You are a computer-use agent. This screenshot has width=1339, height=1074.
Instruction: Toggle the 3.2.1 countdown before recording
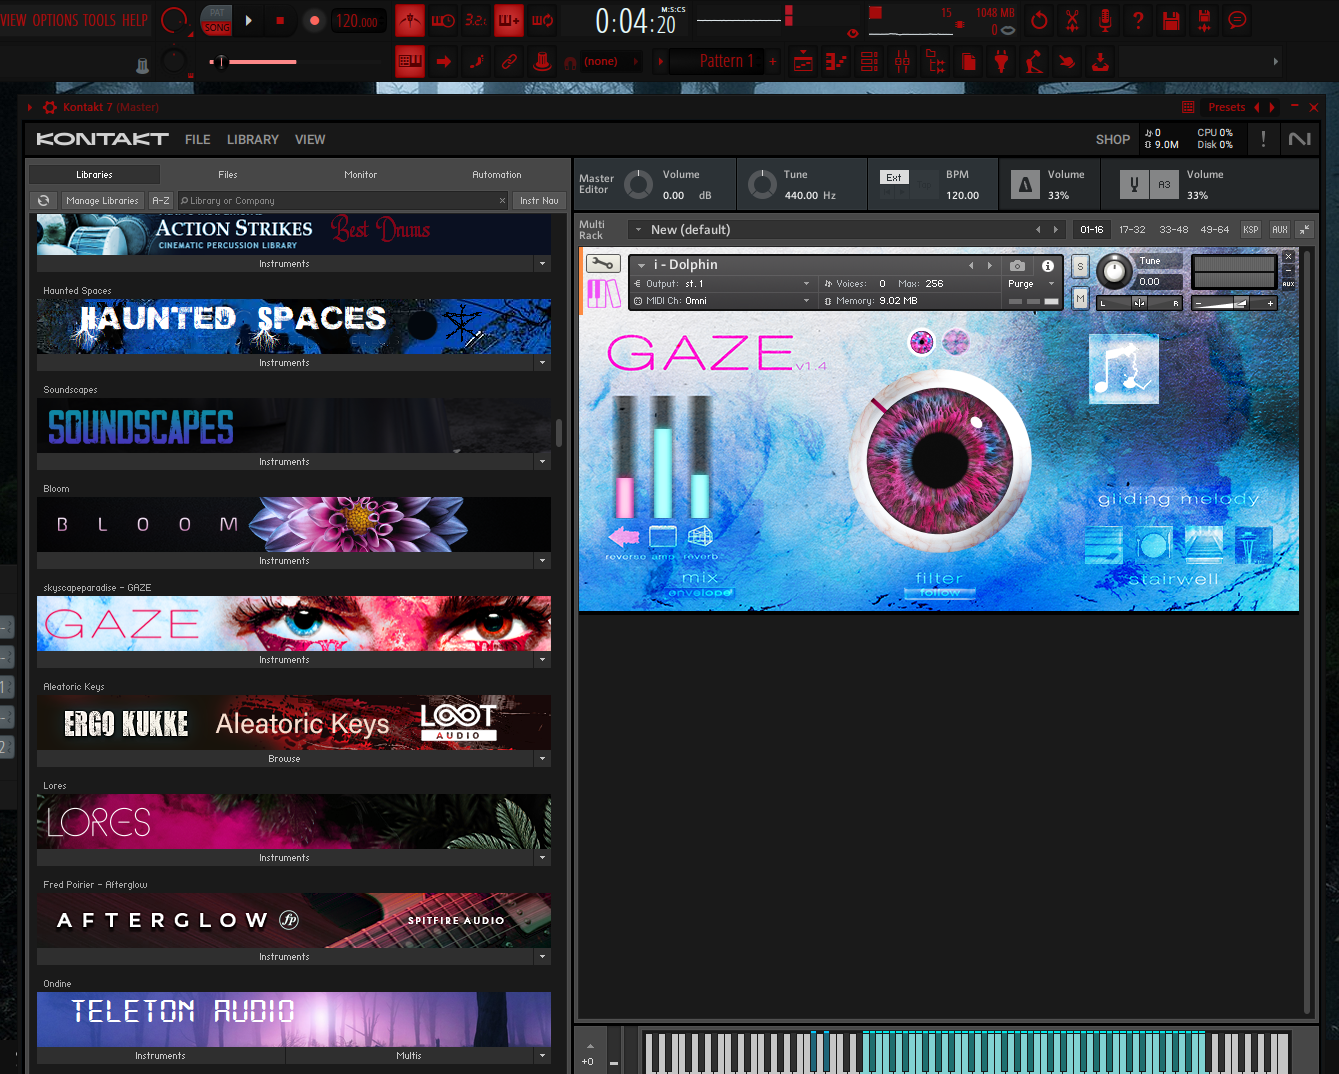point(476,20)
